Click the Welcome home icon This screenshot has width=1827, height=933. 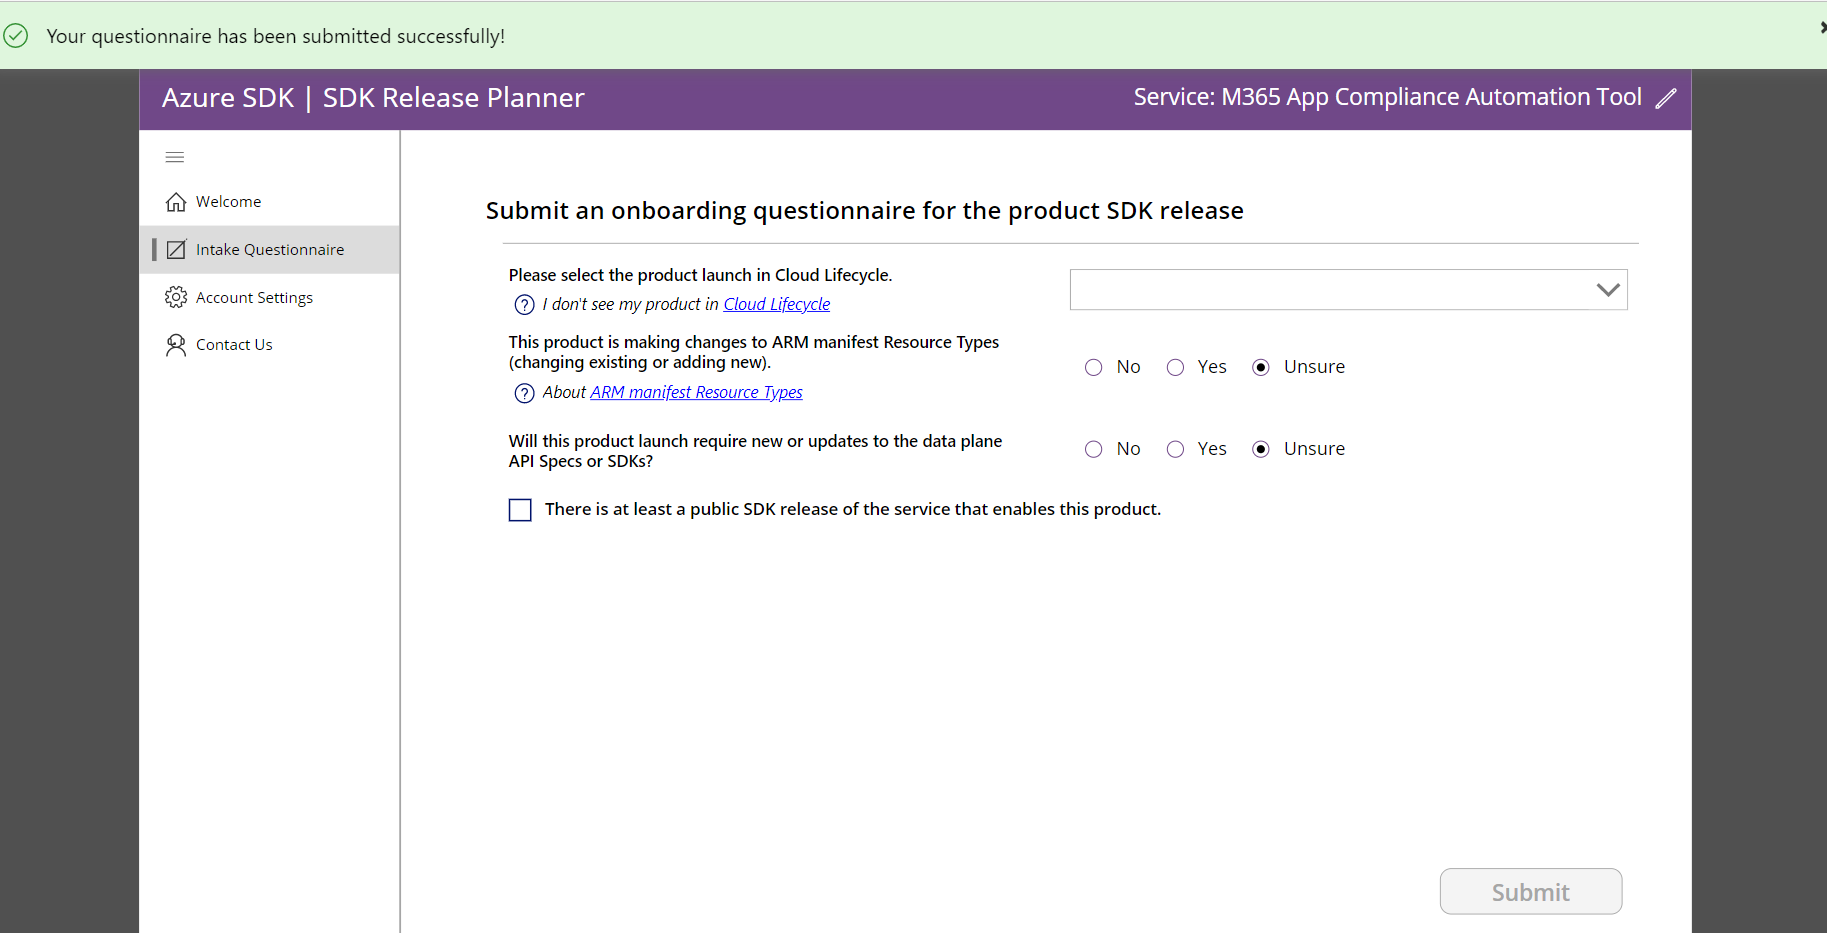tap(176, 201)
